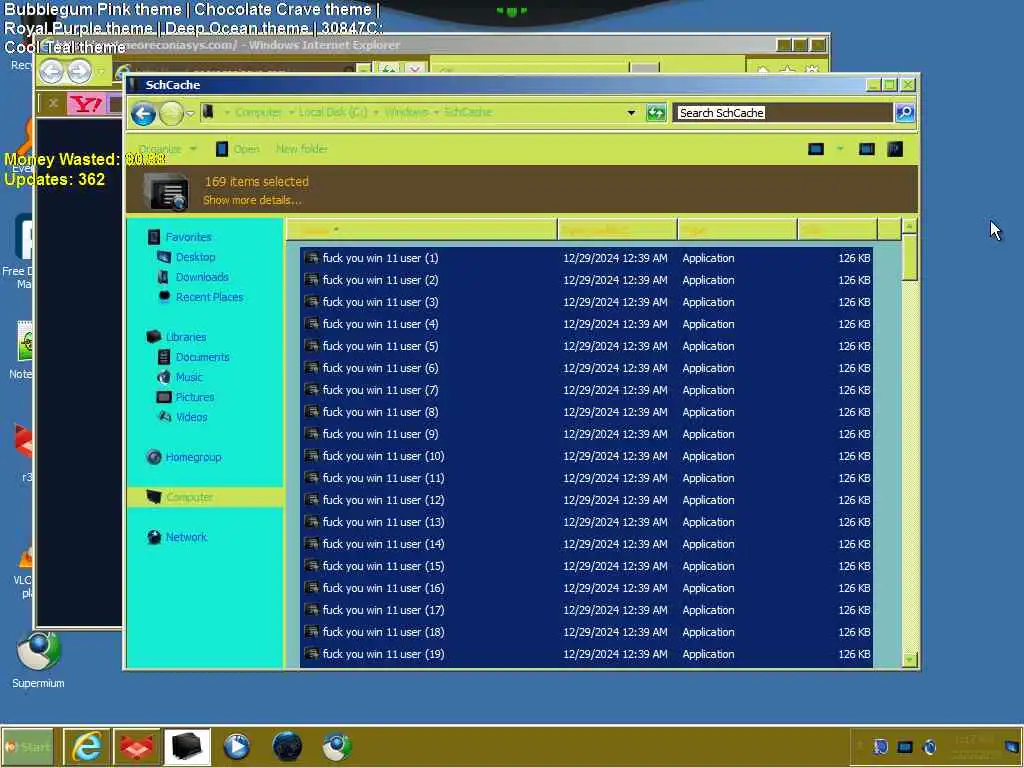Screen dimensions: 1024x768
Task: Open recent locations dropdown beside Forward button
Action: (x=190, y=114)
